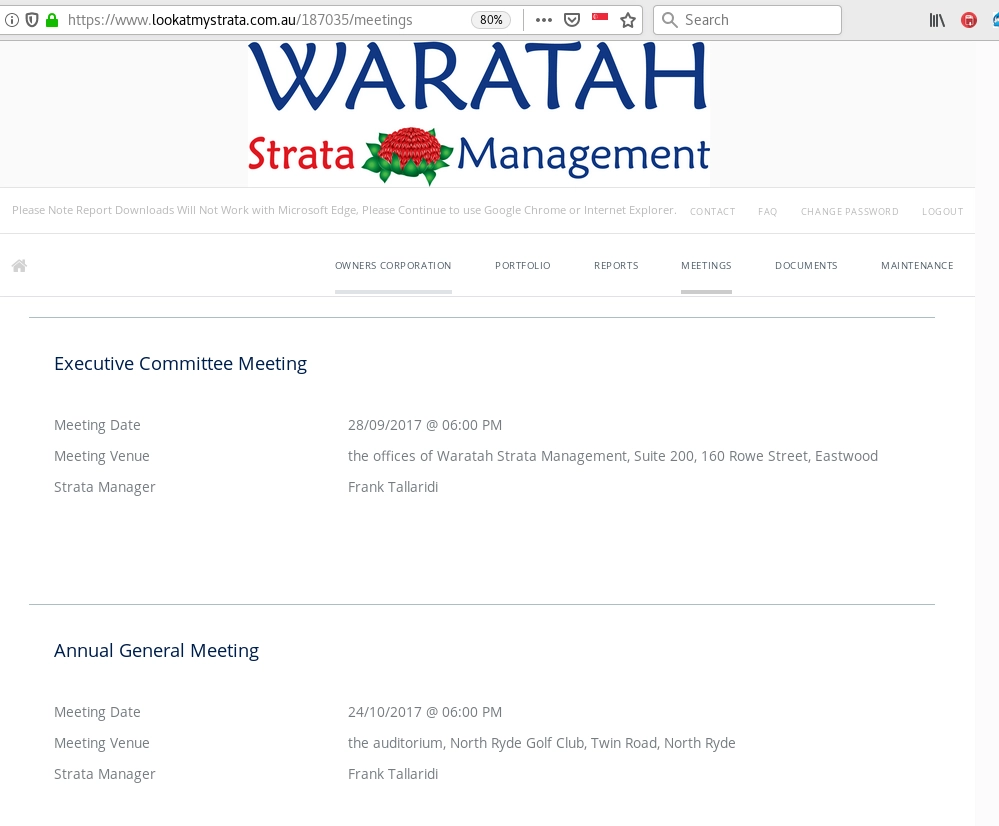Screen dimensions: 999x826
Task: Focus the browser Search input field
Action: [x=747, y=20]
